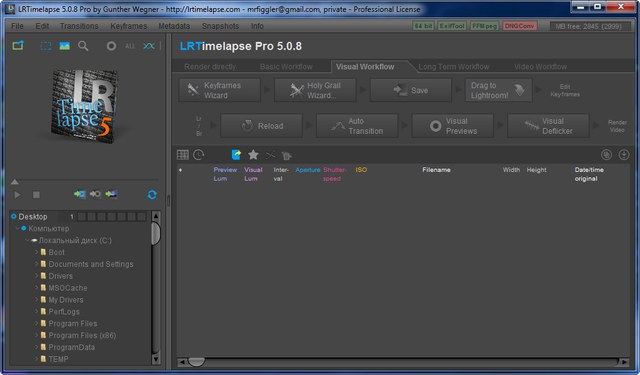Click the Reload button
This screenshot has height=375, width=640.
[x=261, y=126]
